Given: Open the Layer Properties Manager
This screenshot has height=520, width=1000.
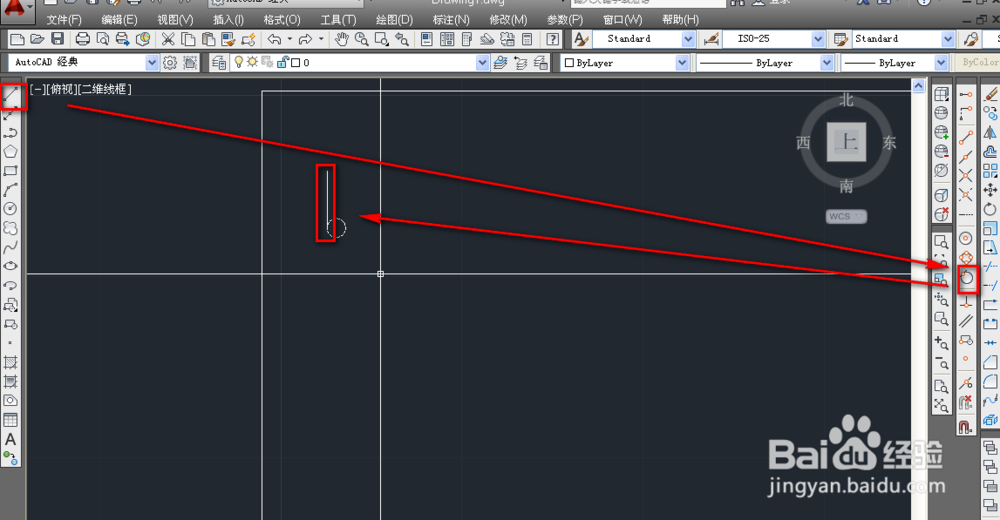Looking at the screenshot, I should 219,63.
